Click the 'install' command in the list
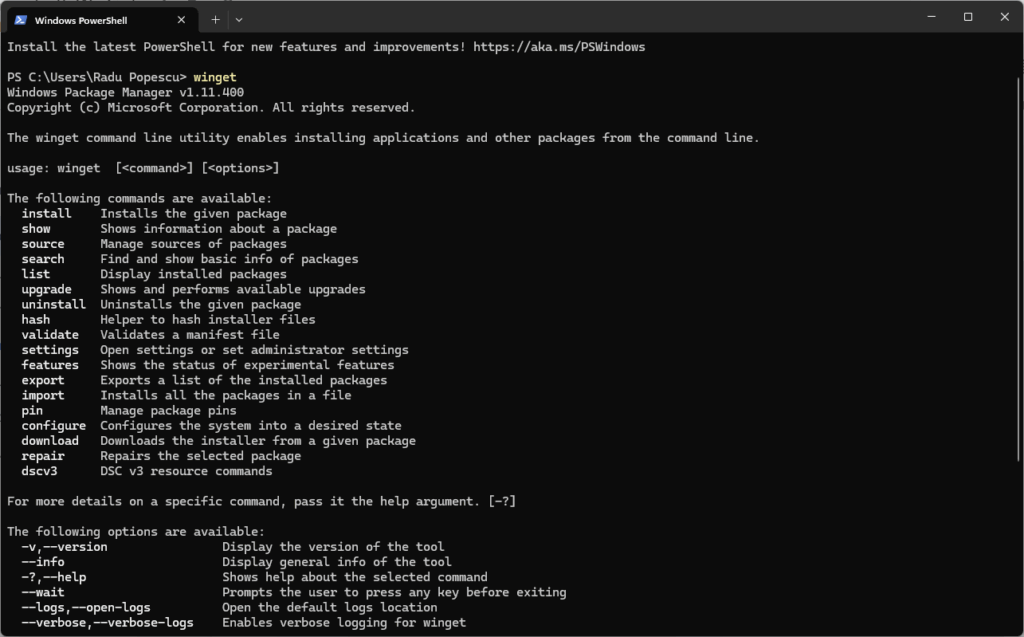This screenshot has width=1024, height=637. point(46,213)
